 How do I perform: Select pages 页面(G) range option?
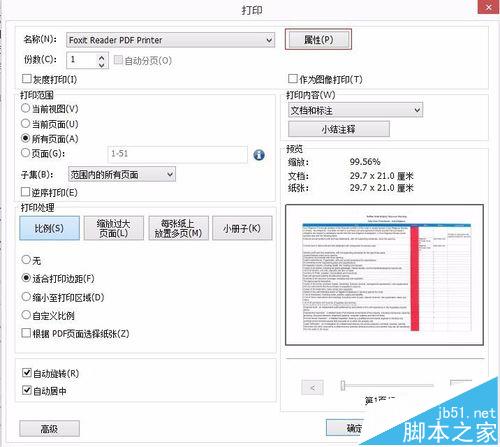pyautogui.click(x=26, y=153)
